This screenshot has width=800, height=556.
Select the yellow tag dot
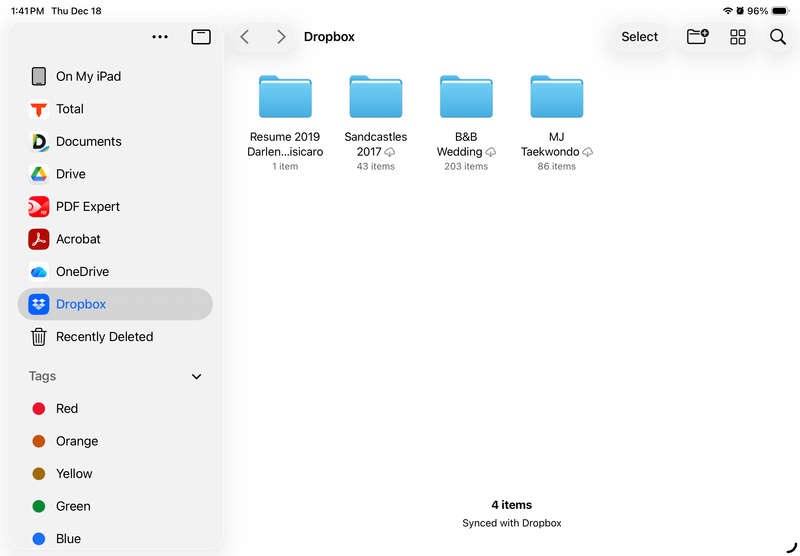[39, 474]
